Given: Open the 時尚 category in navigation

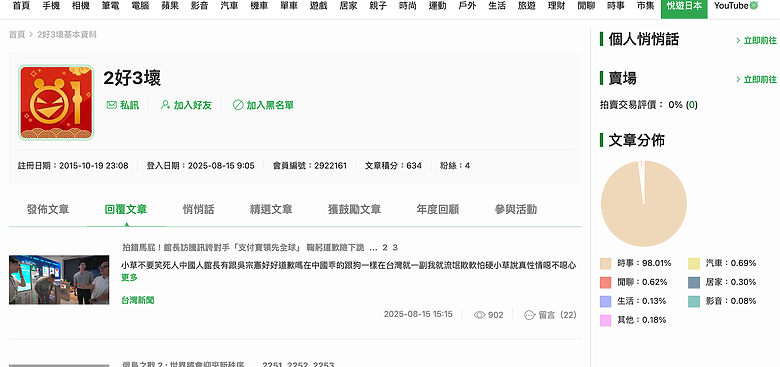Looking at the screenshot, I should pyautogui.click(x=408, y=6).
